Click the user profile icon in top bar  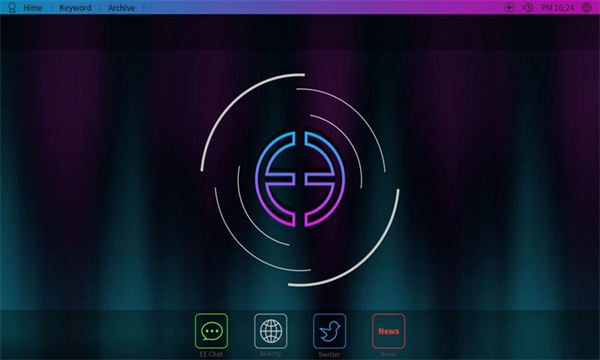point(12,7)
